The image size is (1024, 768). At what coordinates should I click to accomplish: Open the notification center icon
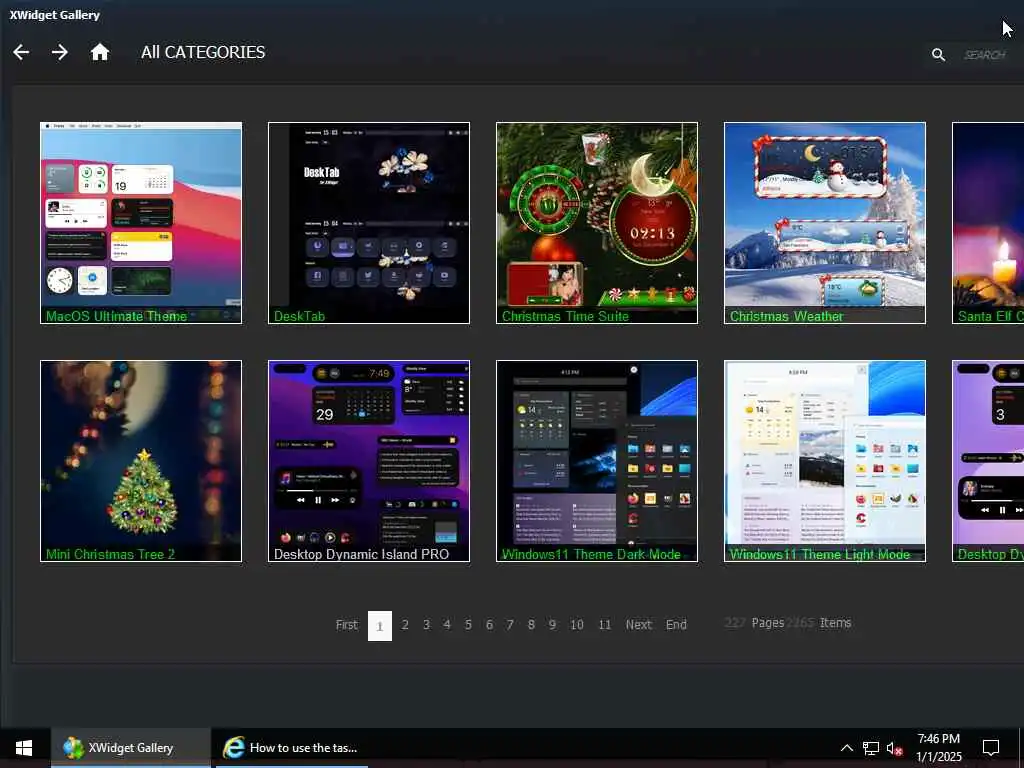(991, 748)
